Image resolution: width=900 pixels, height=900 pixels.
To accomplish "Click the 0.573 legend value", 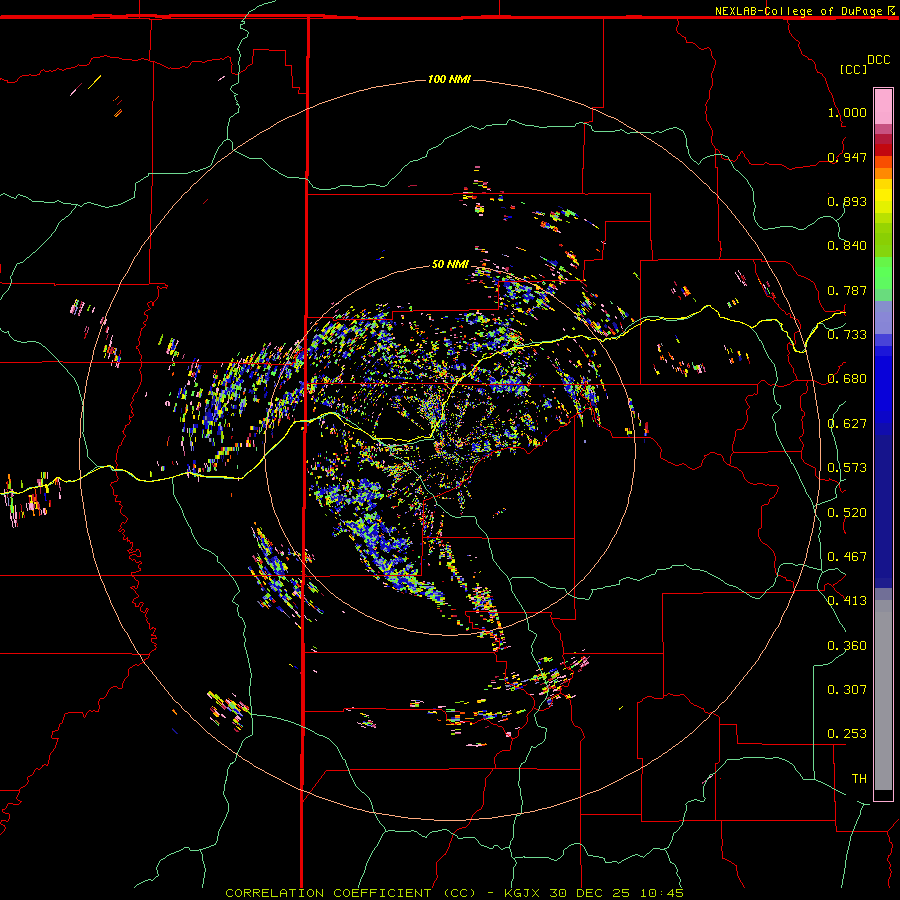I will click(847, 467).
